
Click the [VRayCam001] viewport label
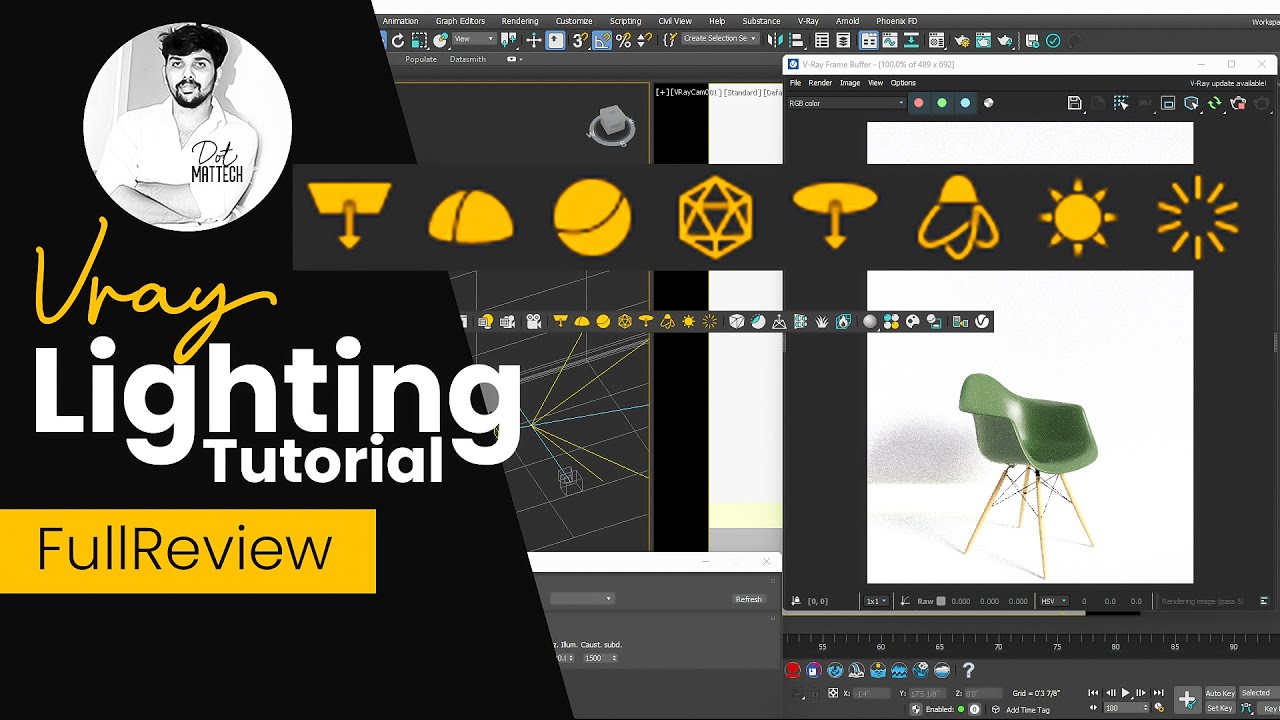tap(694, 92)
